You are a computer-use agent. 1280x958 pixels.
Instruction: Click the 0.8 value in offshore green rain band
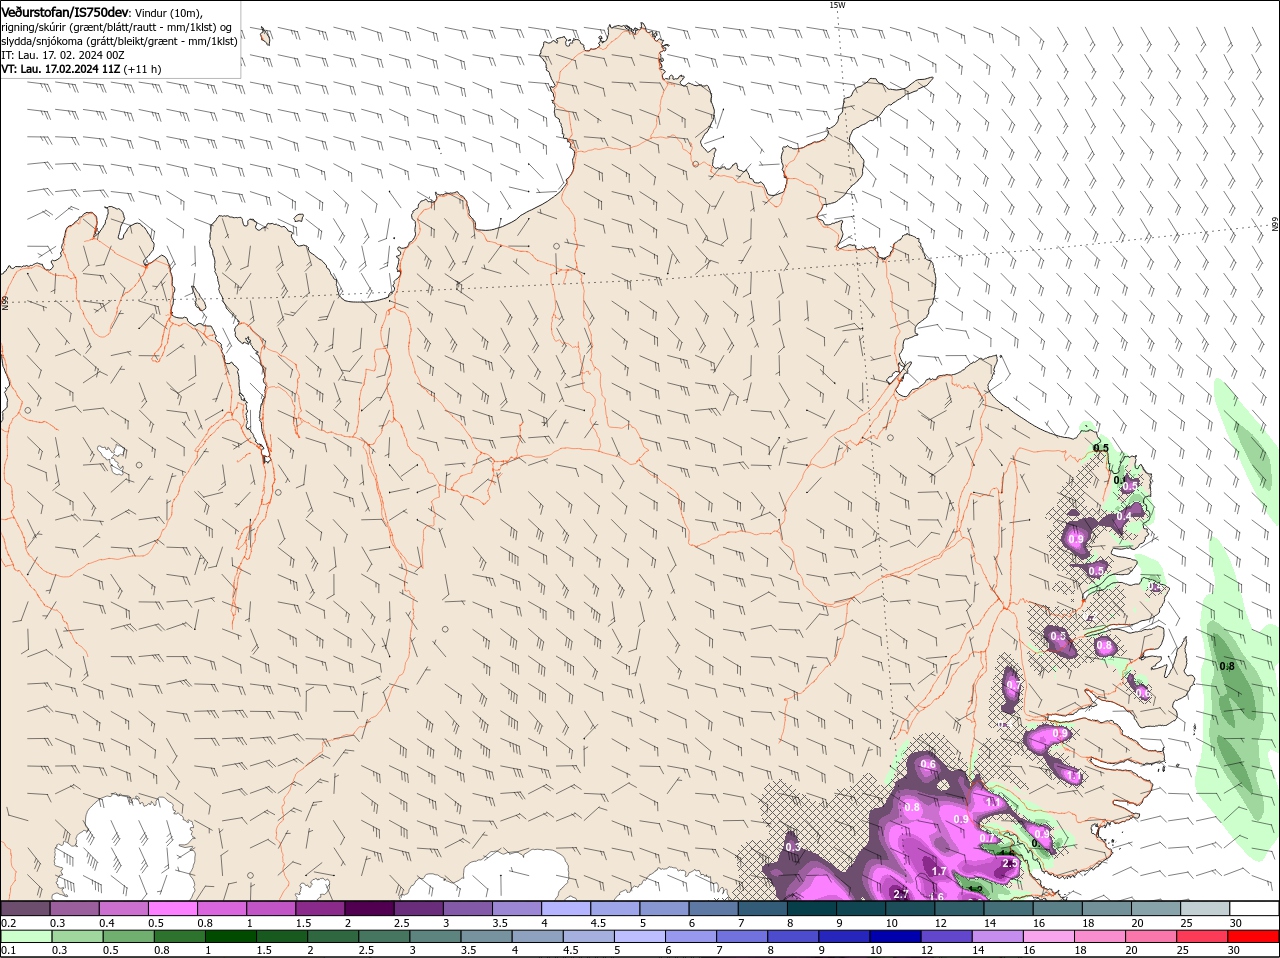(x=1227, y=666)
